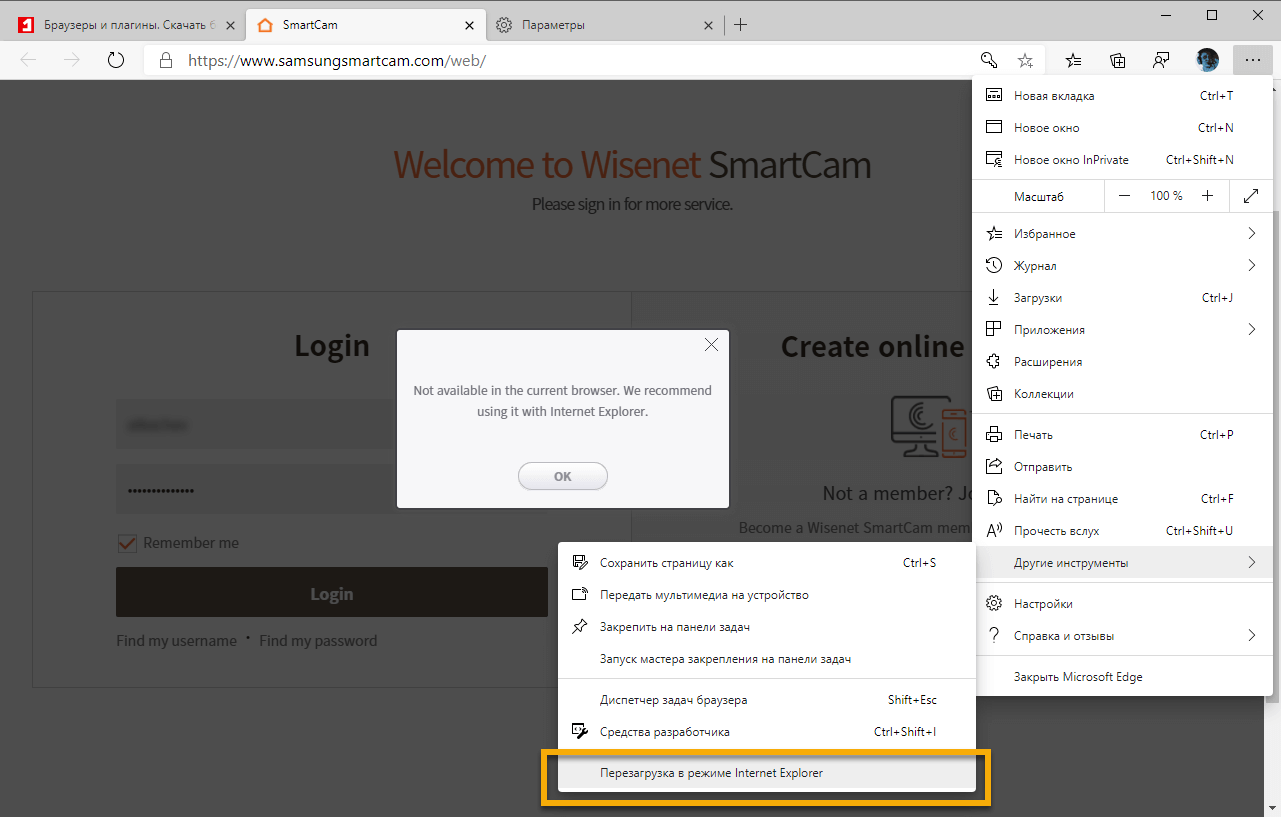Select Прочесть вслух menu item
This screenshot has height=817, width=1281.
coord(1121,531)
